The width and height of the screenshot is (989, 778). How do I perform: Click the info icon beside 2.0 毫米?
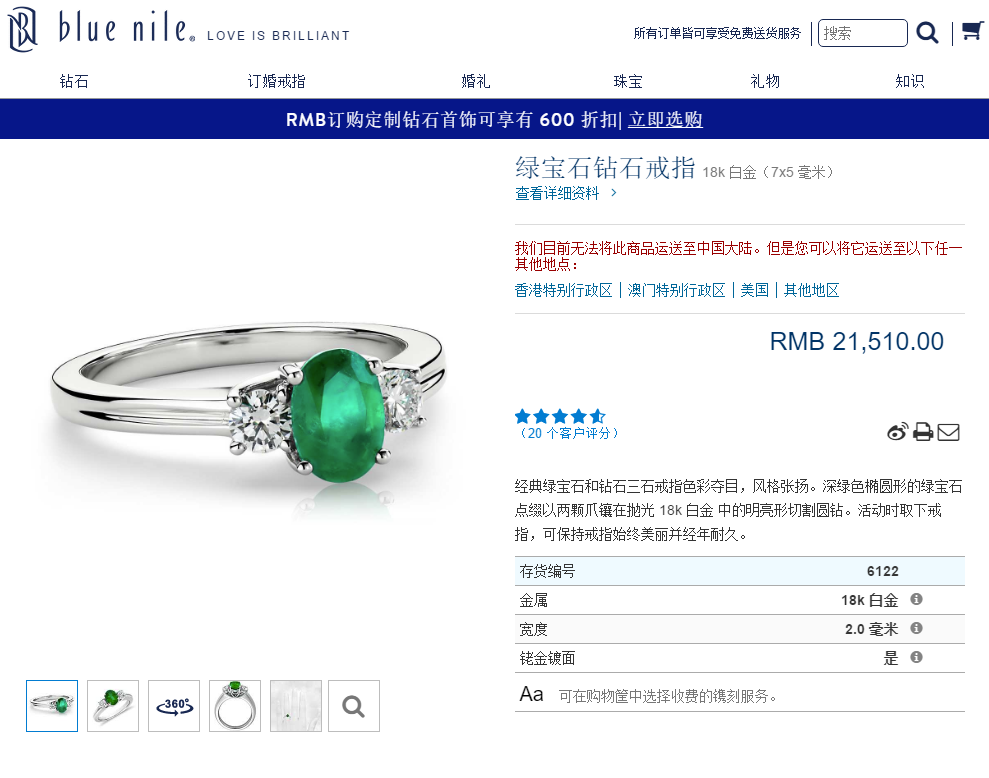(x=916, y=628)
